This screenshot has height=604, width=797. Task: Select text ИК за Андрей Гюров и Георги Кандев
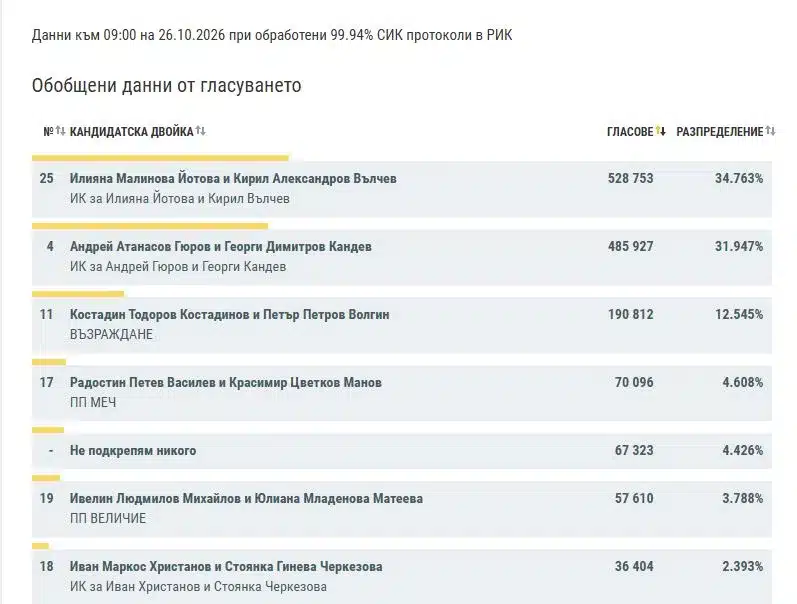(x=178, y=266)
